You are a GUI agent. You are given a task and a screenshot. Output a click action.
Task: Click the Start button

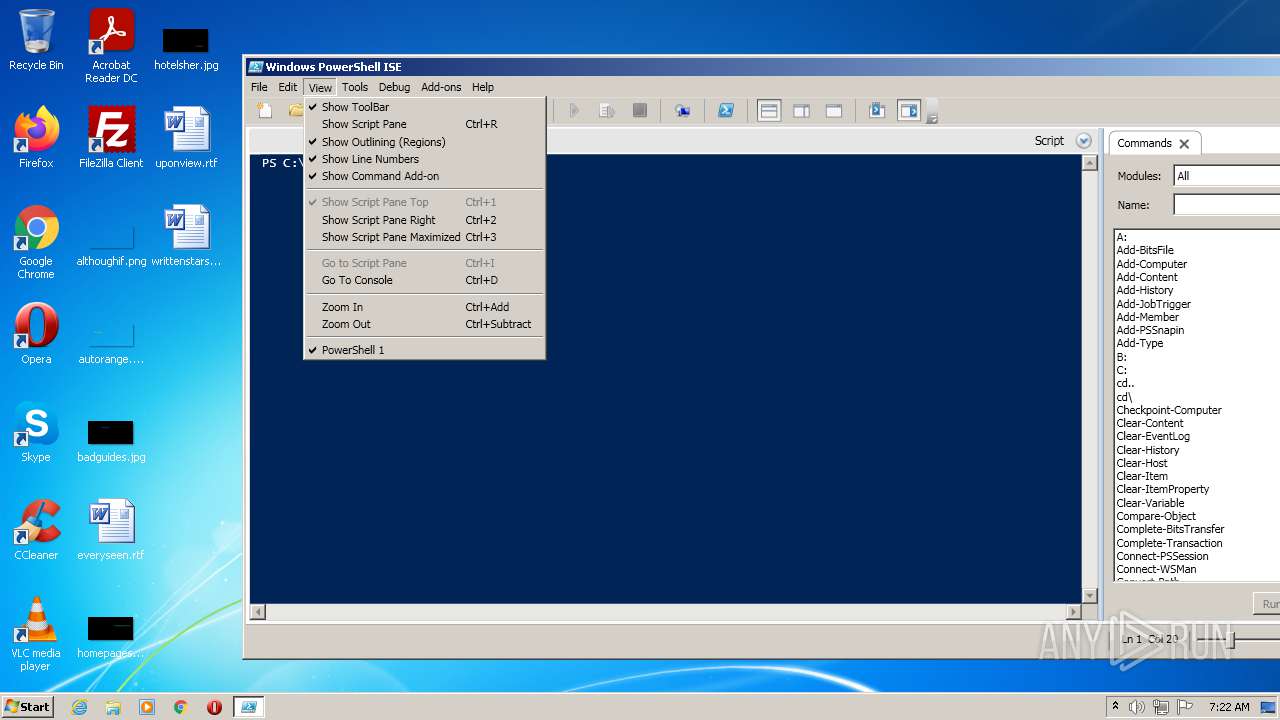tap(27, 707)
